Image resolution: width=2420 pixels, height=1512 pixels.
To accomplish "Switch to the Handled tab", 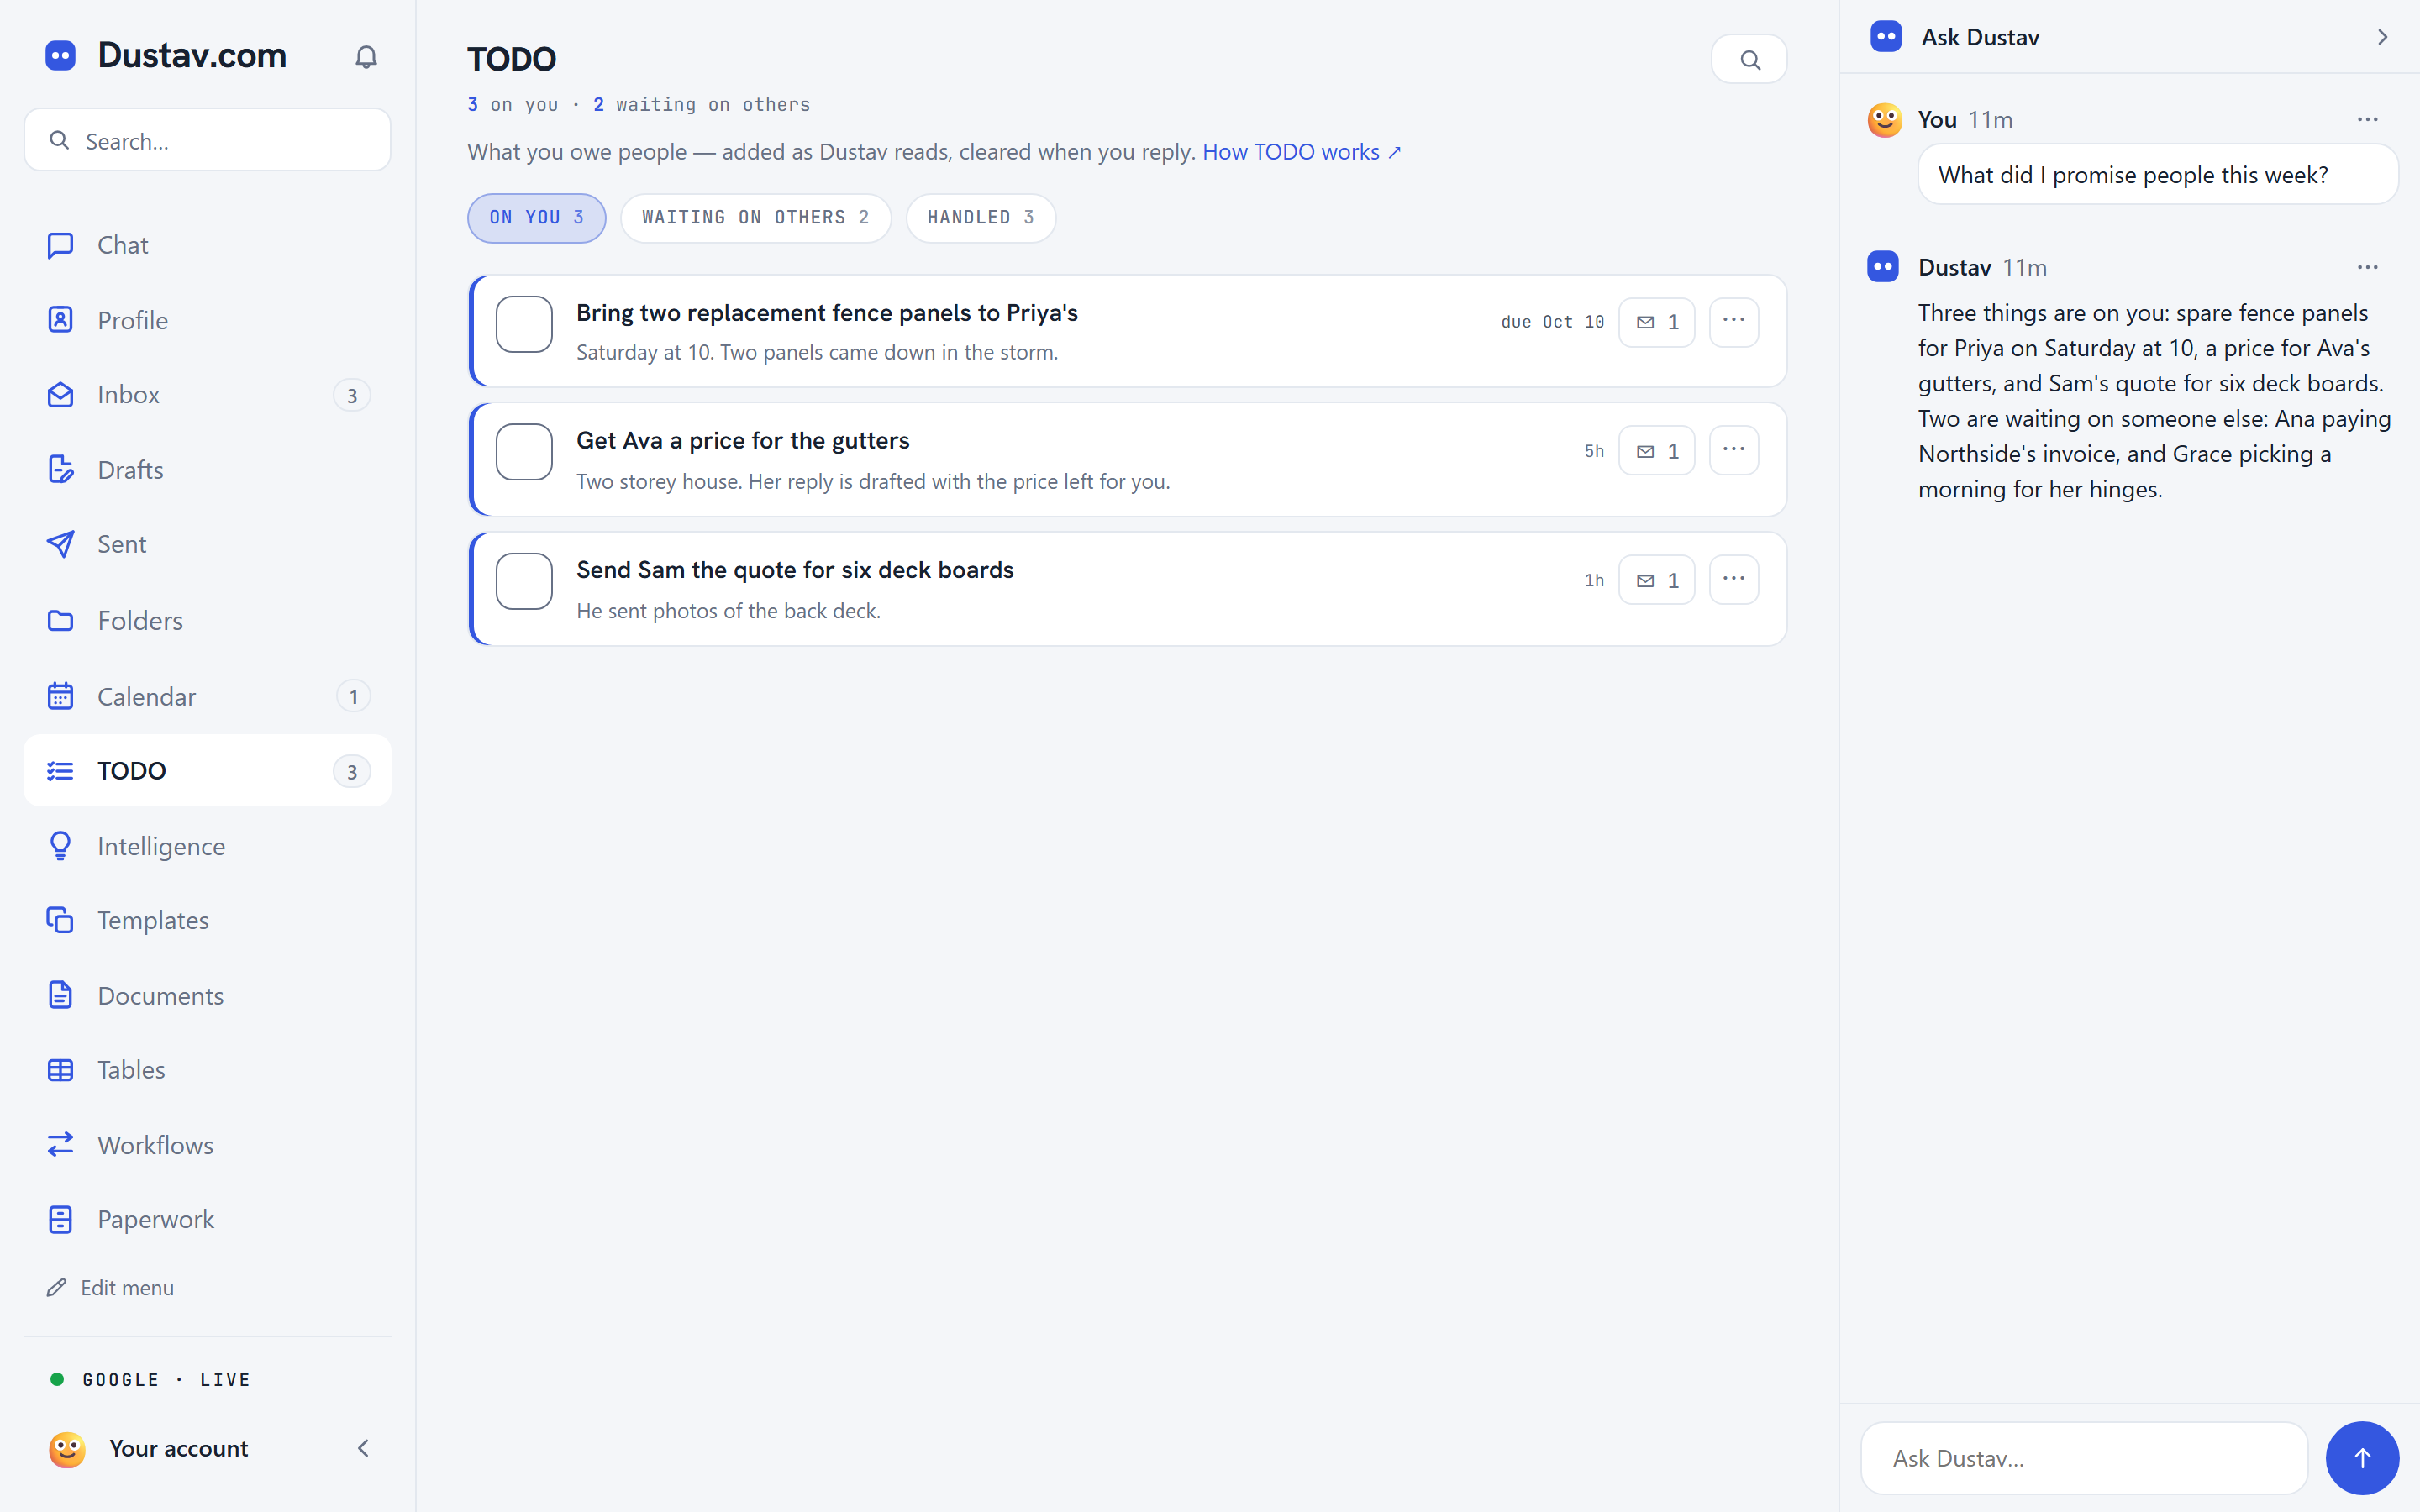I will click(980, 218).
